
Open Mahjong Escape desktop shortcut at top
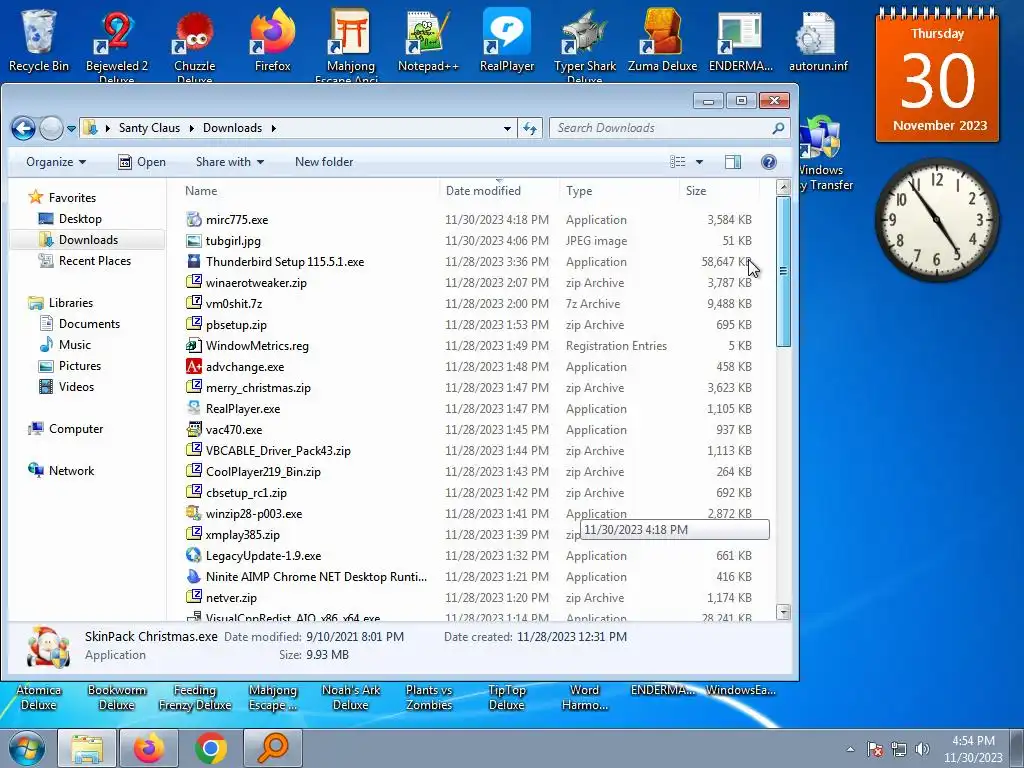[x=351, y=44]
